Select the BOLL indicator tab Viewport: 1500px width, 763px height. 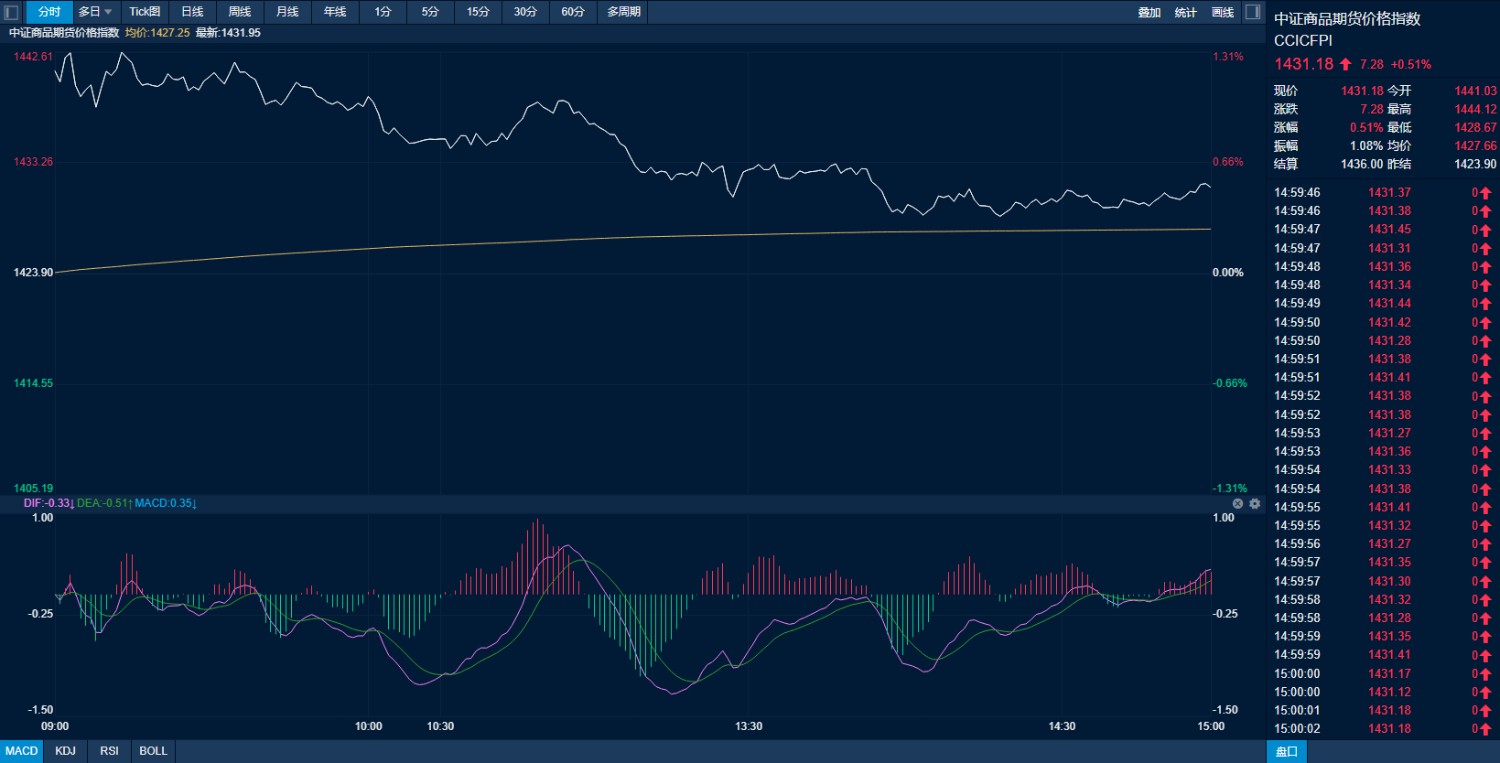(x=153, y=751)
